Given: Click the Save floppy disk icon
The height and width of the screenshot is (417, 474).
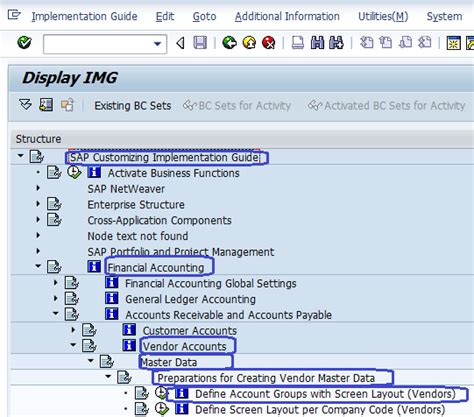Looking at the screenshot, I should point(200,43).
